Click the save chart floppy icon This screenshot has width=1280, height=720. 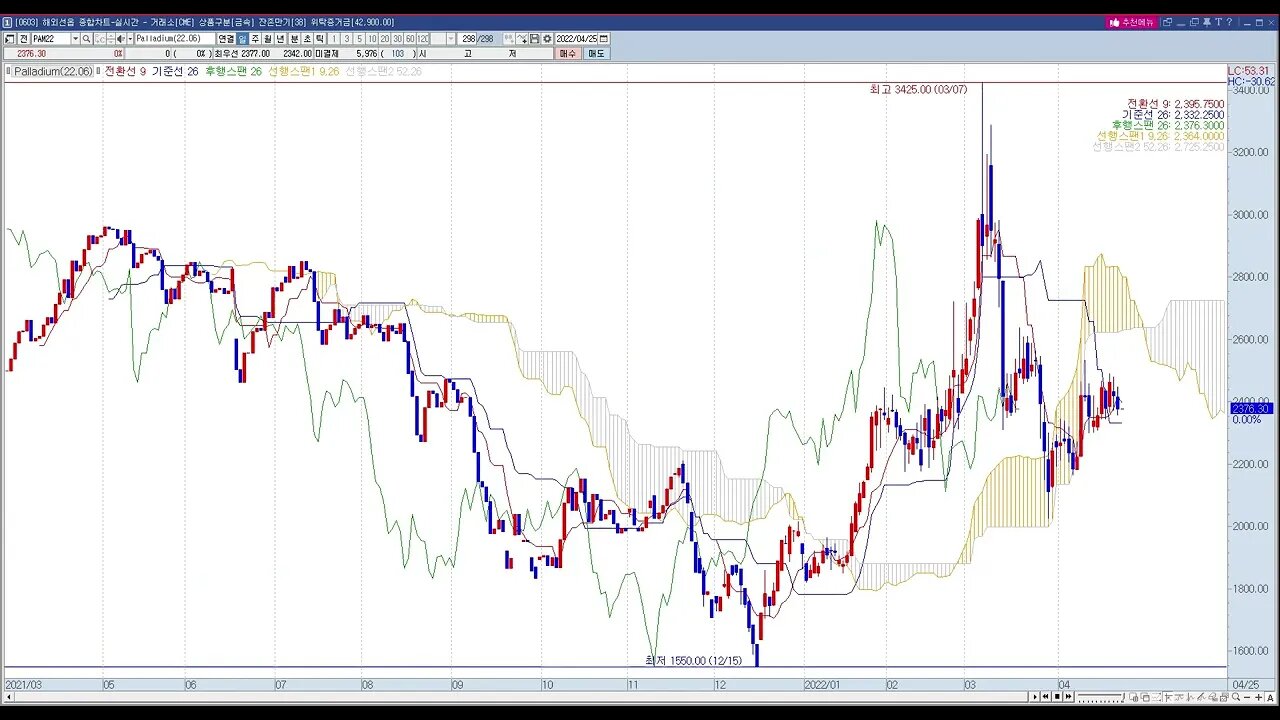534,39
